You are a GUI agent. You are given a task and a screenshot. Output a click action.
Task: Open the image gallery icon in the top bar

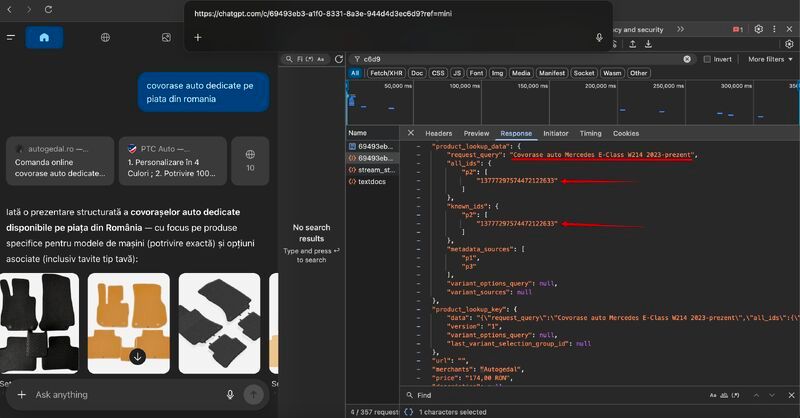click(x=166, y=37)
